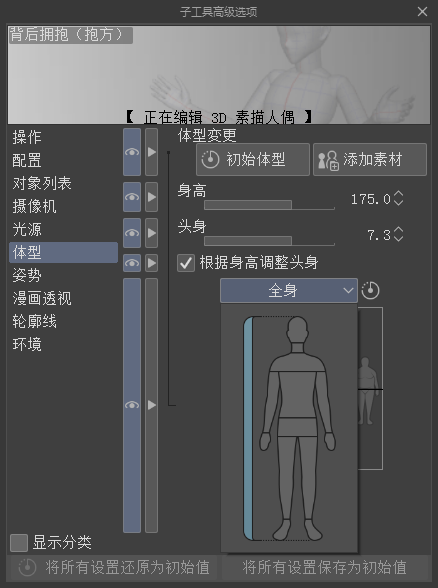
Task: Select the 光源 category
Action: [63, 230]
